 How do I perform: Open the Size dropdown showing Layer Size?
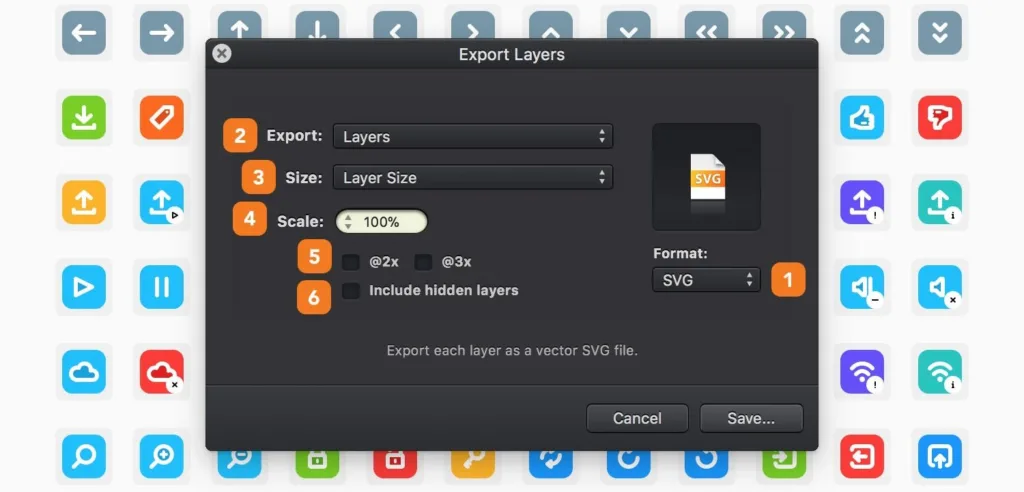(473, 177)
